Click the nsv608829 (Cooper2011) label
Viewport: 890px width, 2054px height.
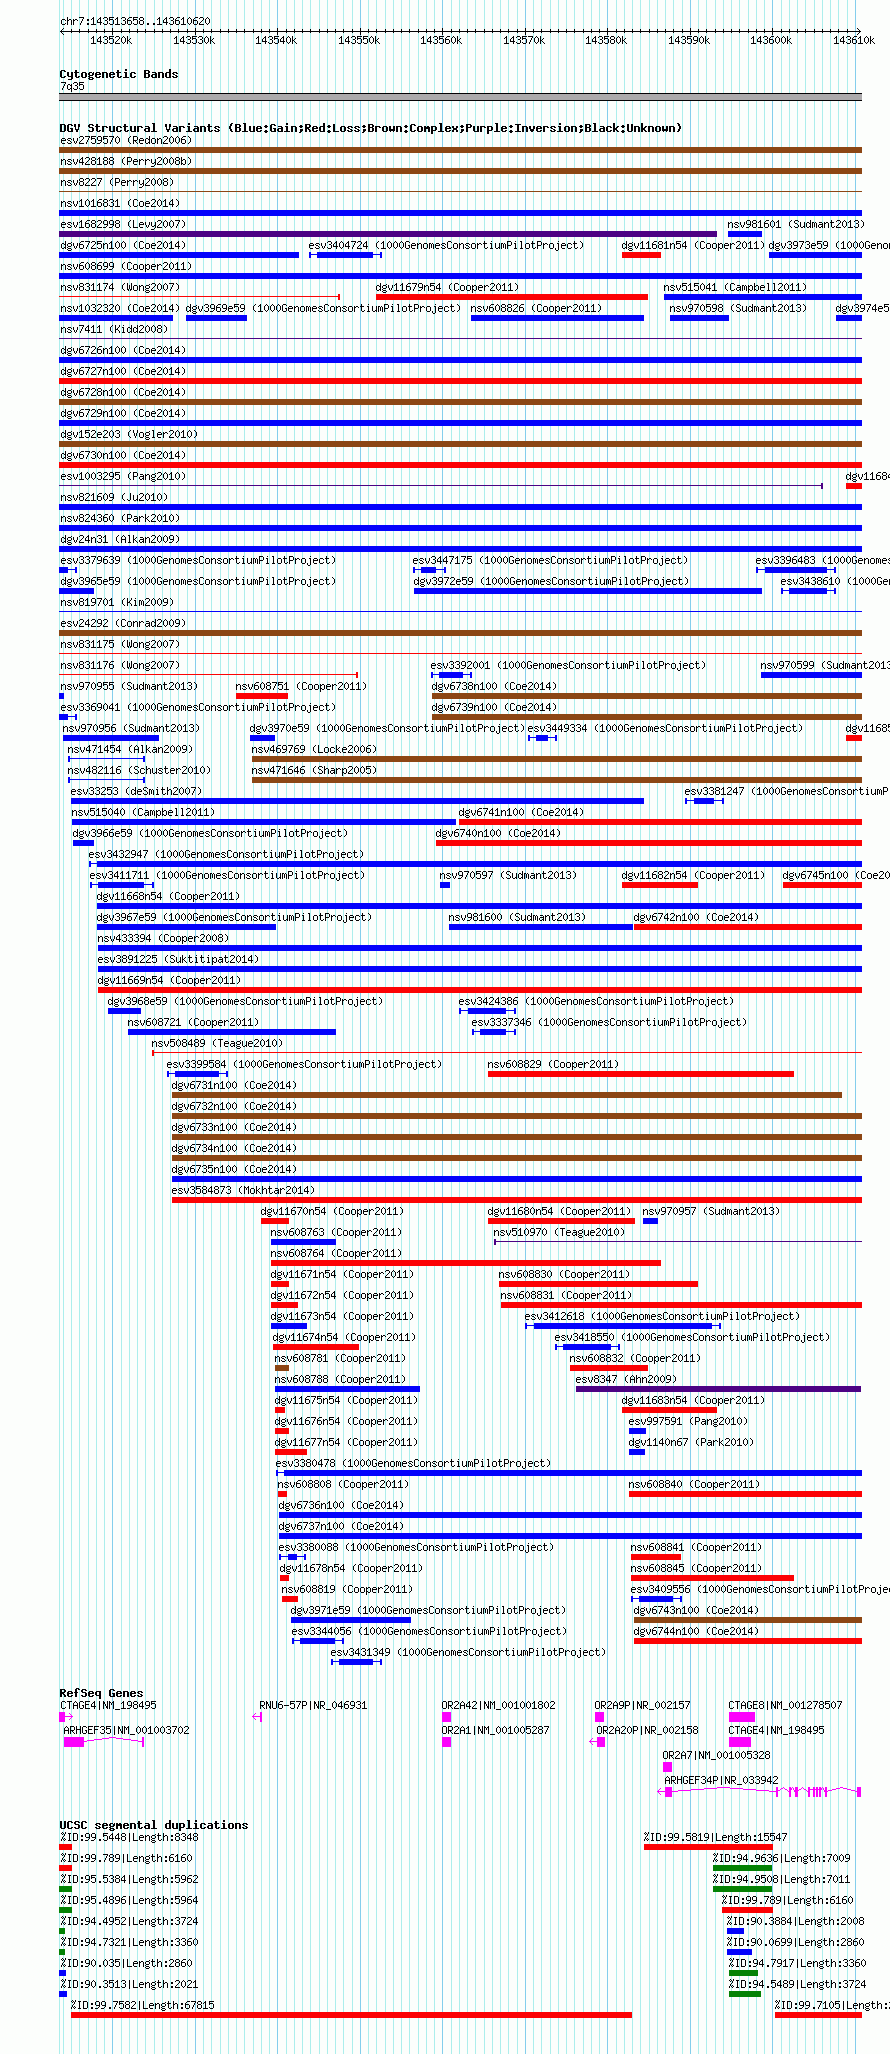pos(553,1064)
